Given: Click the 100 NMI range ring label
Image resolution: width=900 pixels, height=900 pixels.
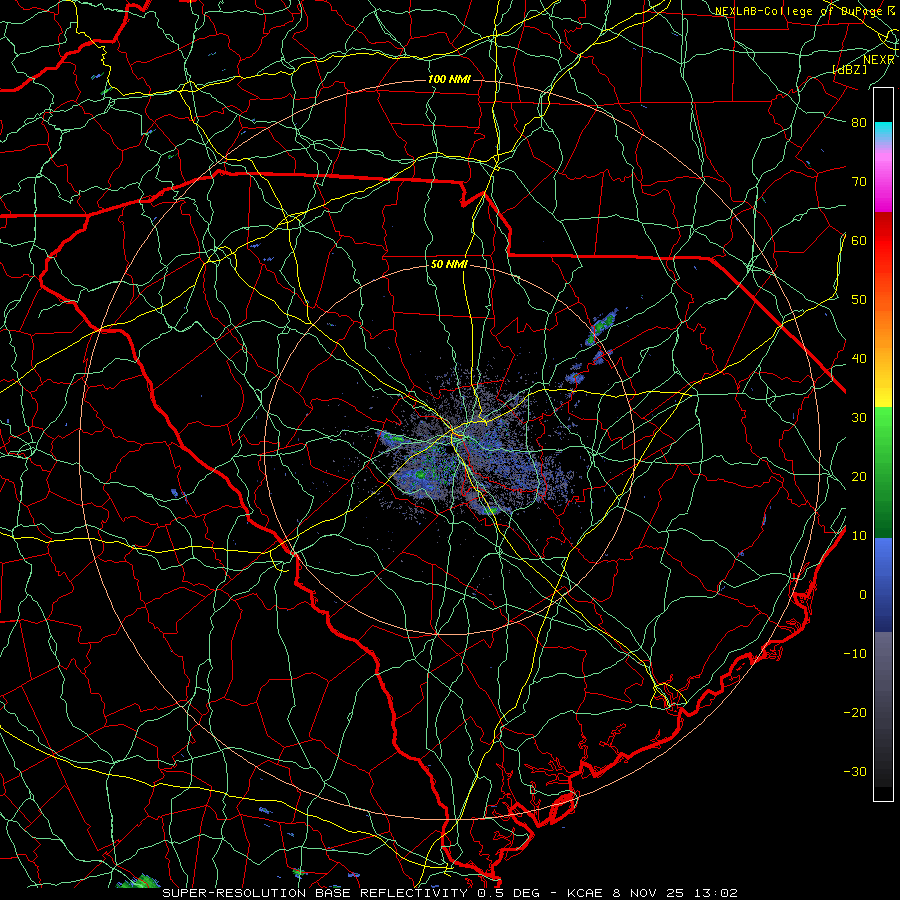Looking at the screenshot, I should (x=449, y=79).
